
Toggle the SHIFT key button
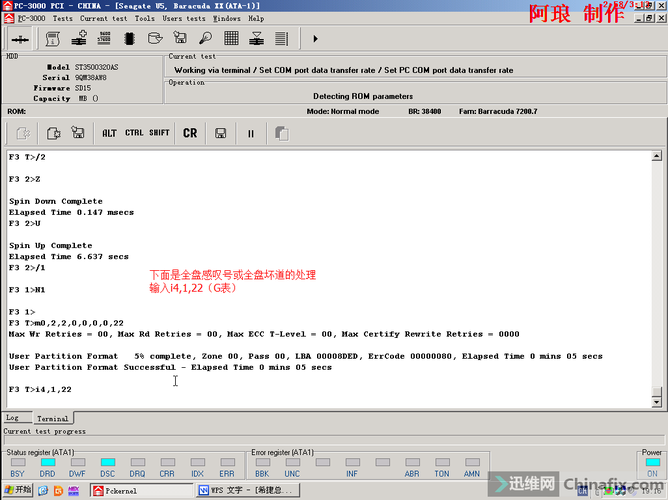pyautogui.click(x=159, y=133)
